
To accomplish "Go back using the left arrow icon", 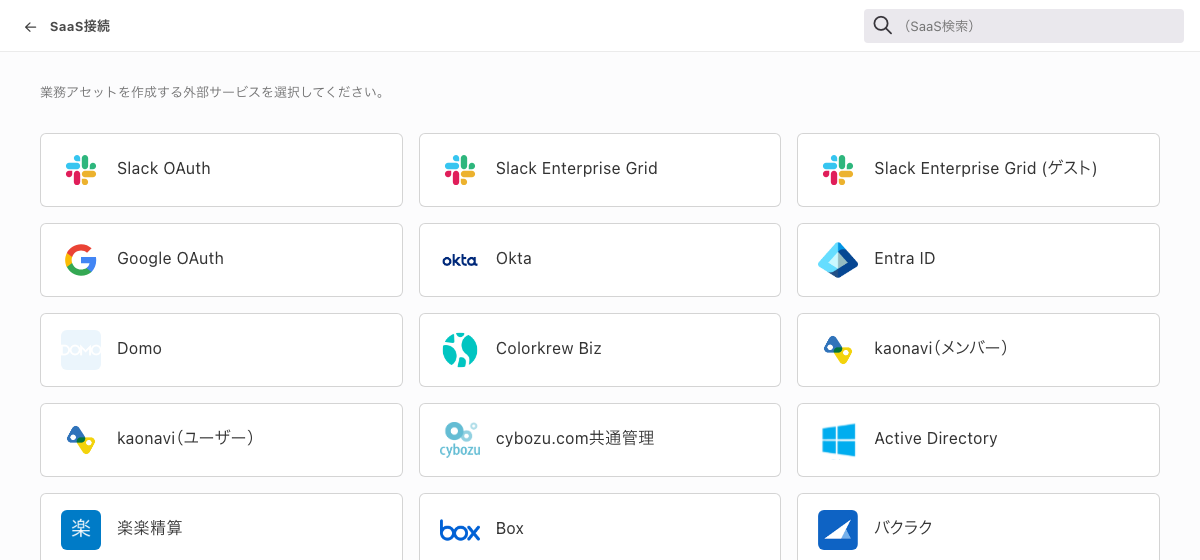I will 30,27.
